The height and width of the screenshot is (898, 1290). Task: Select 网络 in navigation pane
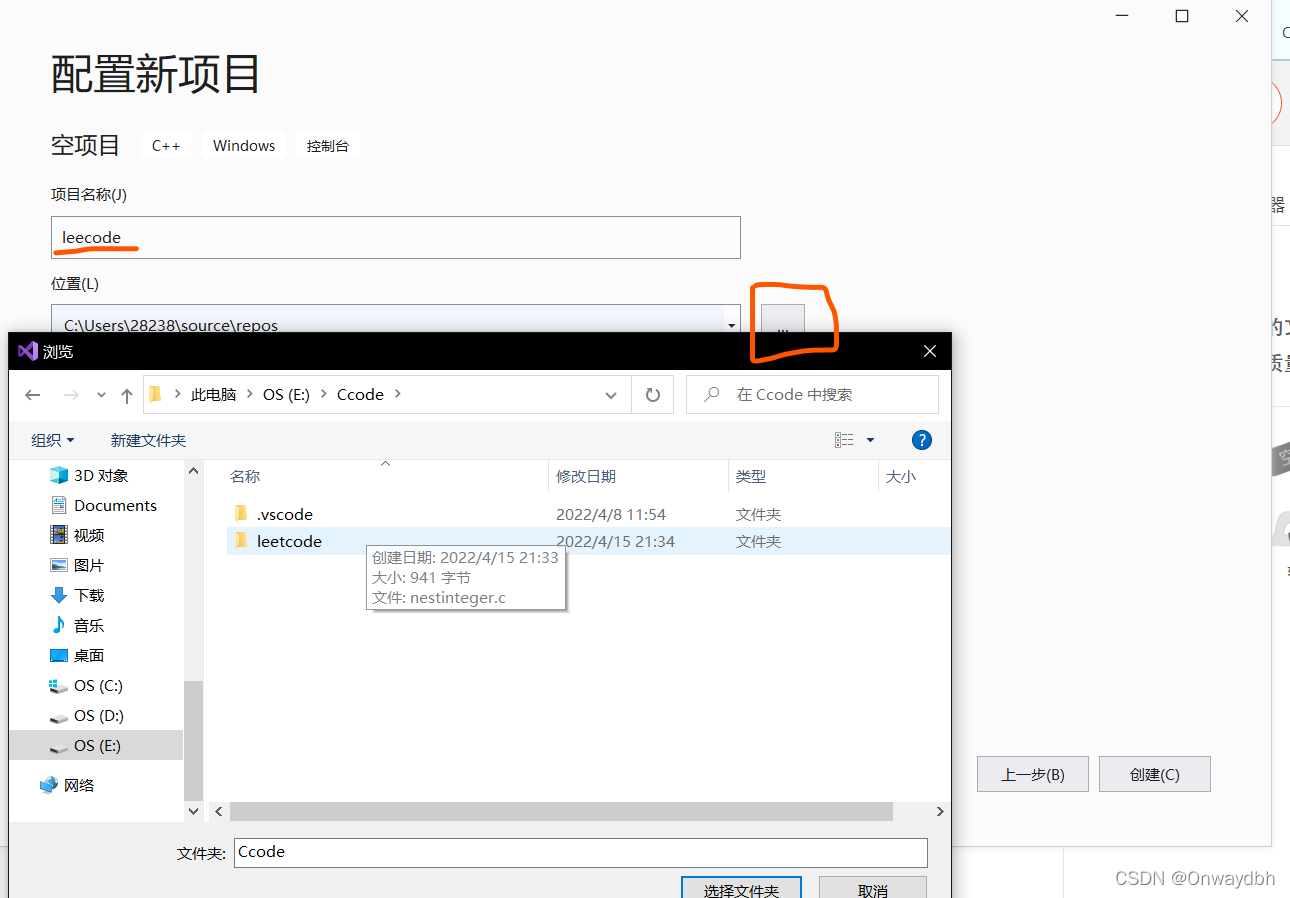[67, 785]
